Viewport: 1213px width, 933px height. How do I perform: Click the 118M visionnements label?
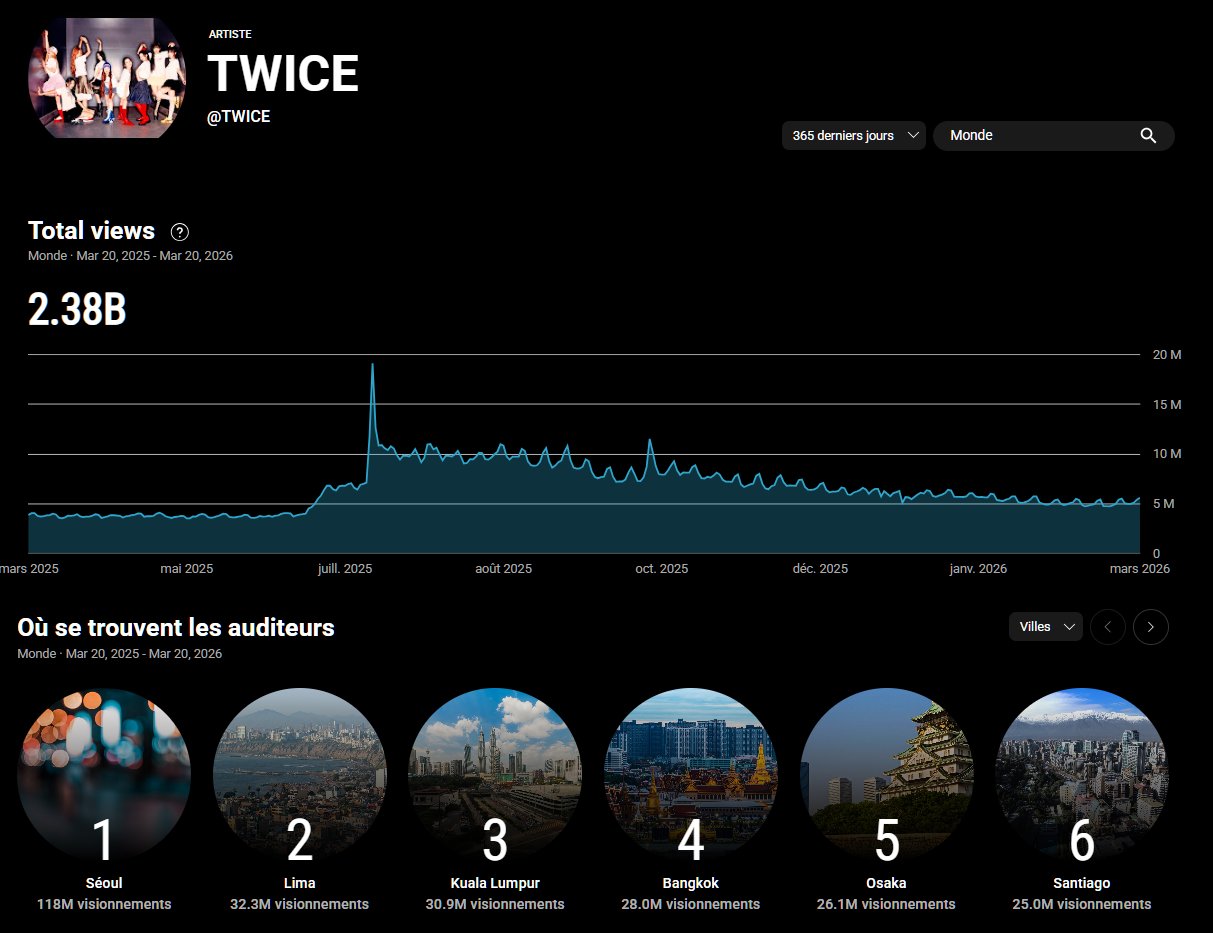tap(104, 904)
